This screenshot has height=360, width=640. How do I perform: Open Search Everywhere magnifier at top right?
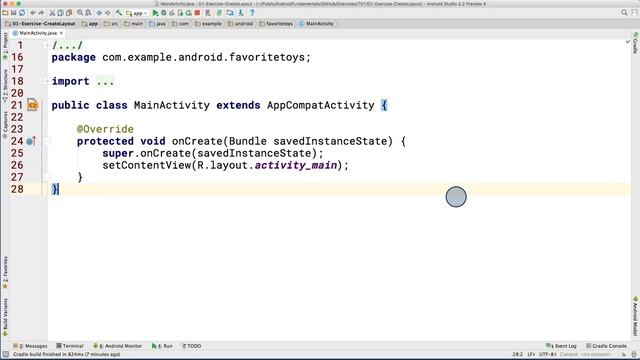pyautogui.click(x=624, y=13)
